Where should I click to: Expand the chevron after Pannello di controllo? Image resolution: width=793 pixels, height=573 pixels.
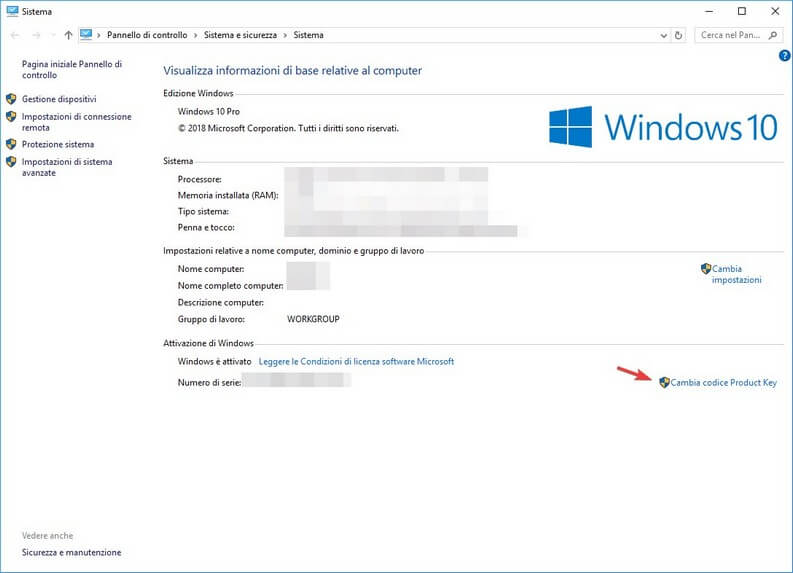point(196,35)
